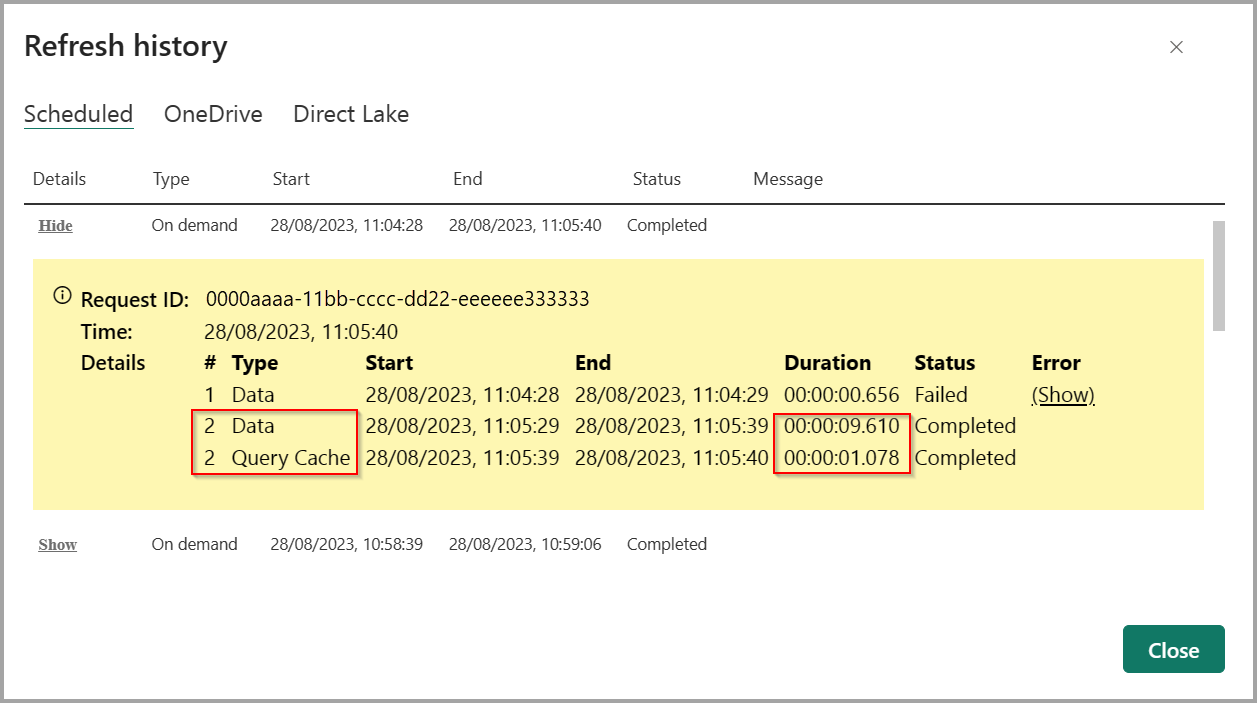The width and height of the screenshot is (1257, 703).
Task: Dismiss the dialog via the X icon
Action: (x=1176, y=47)
